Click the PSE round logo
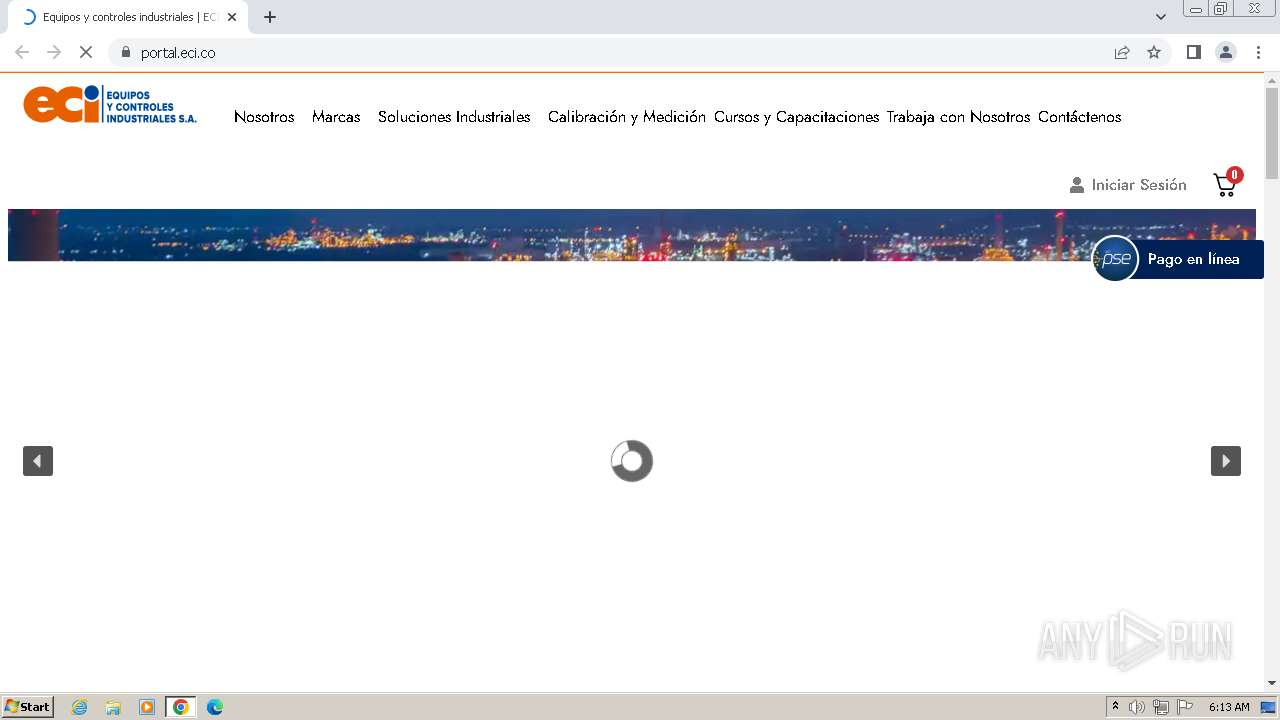The width and height of the screenshot is (1280, 720). [x=1115, y=259]
